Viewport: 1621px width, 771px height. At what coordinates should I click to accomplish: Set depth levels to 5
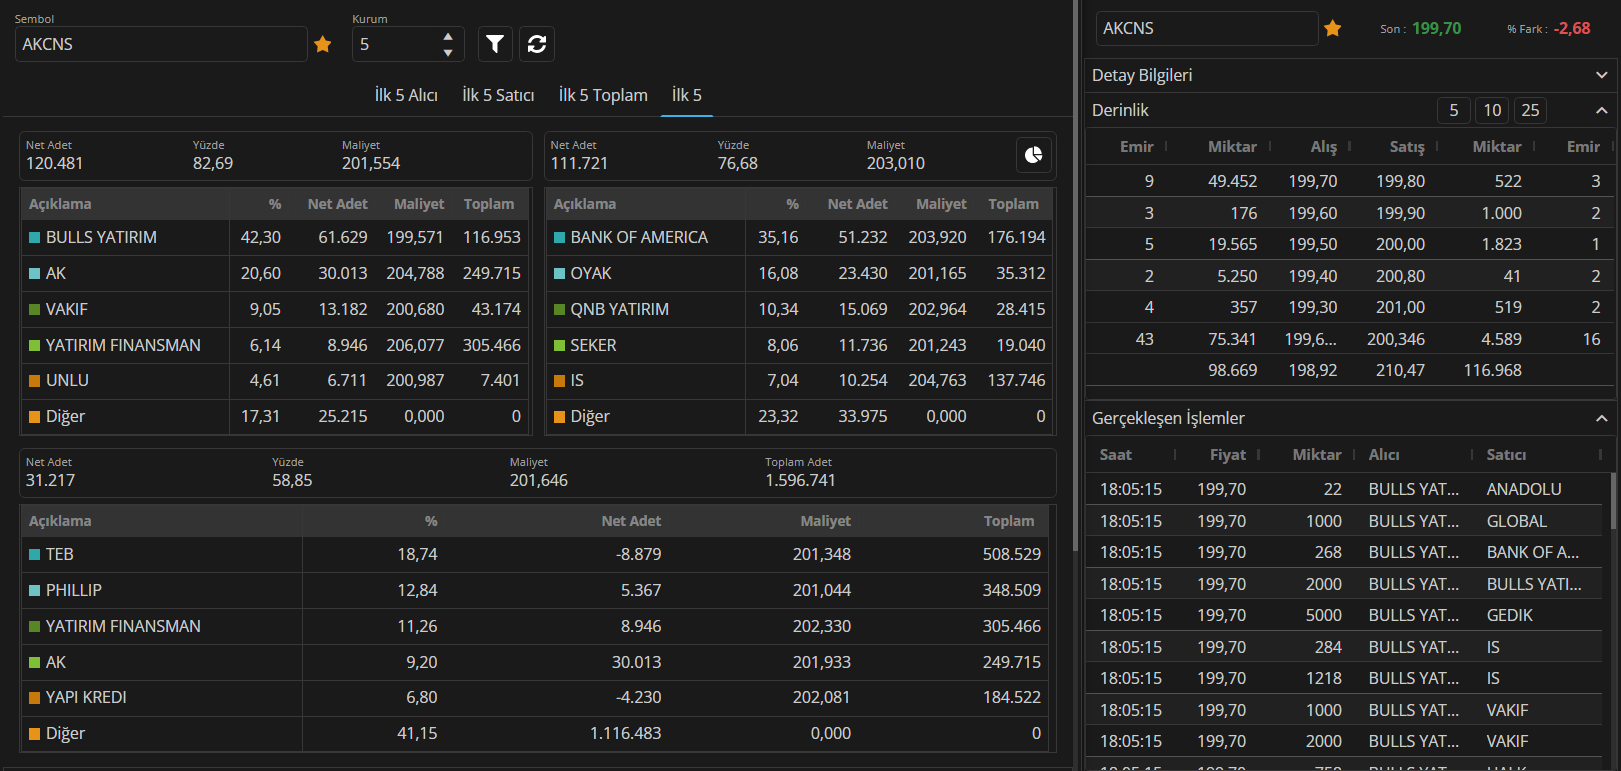click(x=1454, y=110)
